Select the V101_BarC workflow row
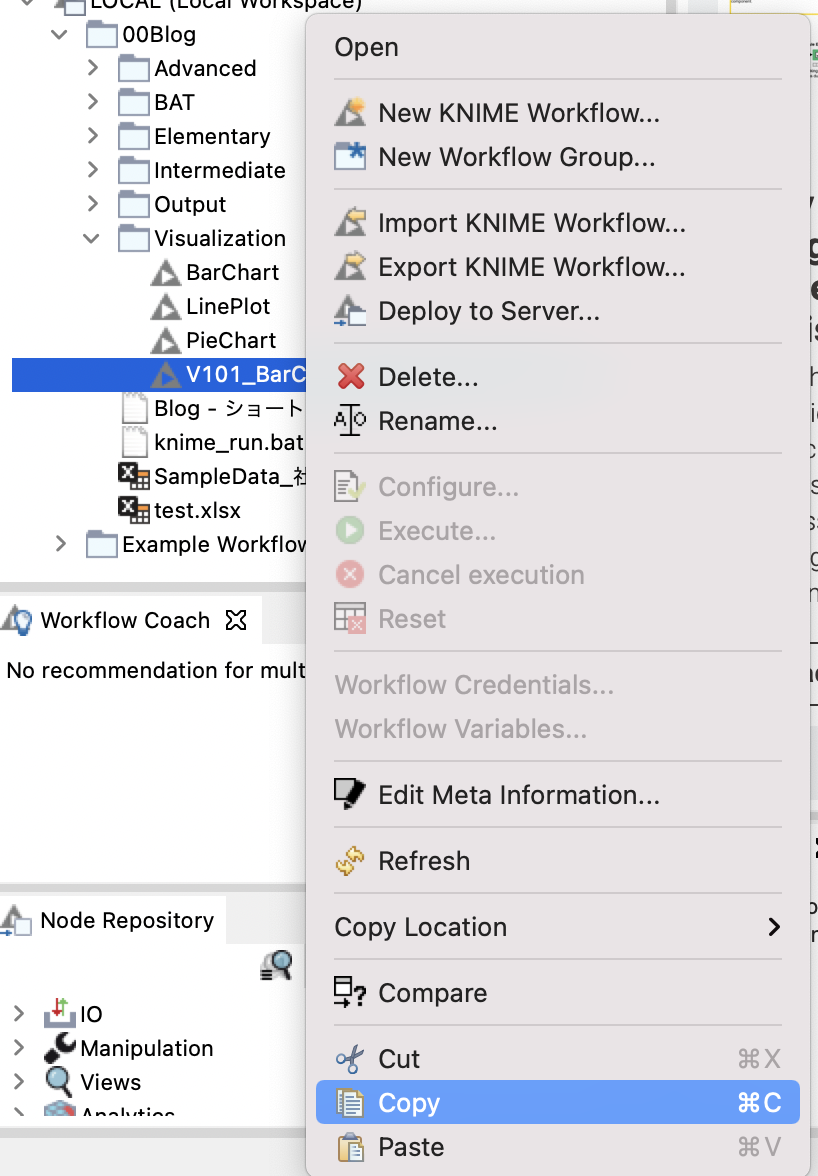The image size is (818, 1176). pyautogui.click(x=160, y=374)
